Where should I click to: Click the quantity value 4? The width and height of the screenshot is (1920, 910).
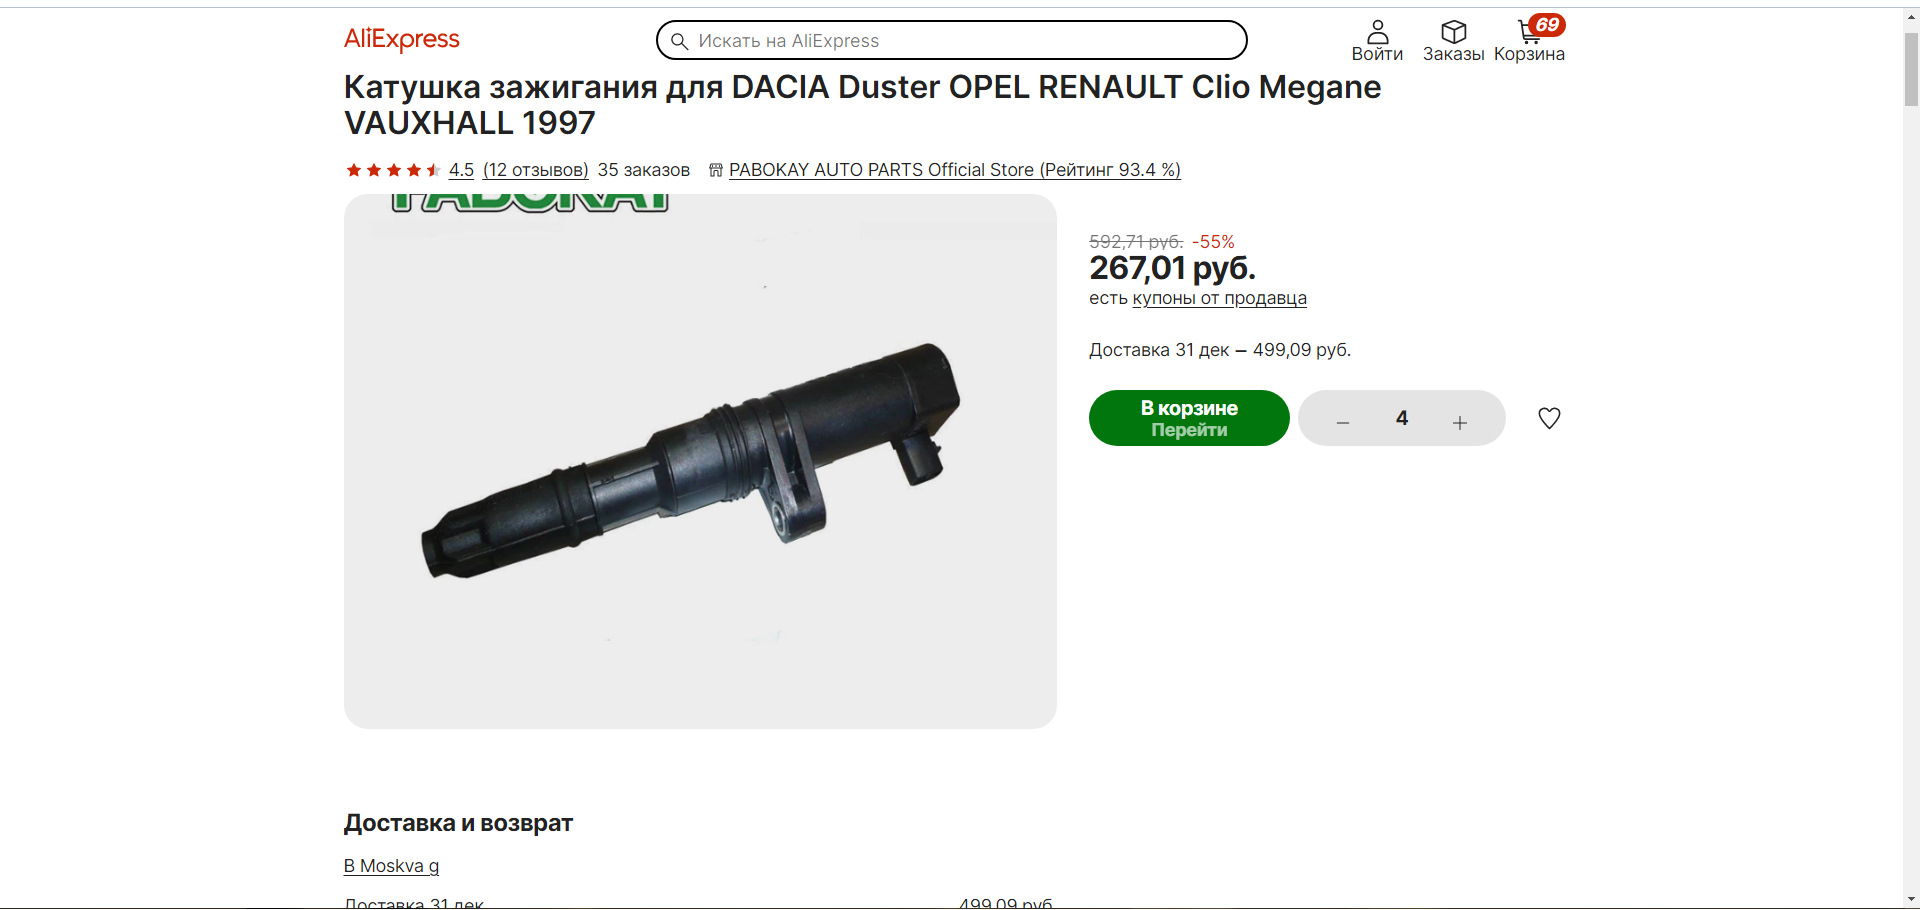(x=1402, y=418)
